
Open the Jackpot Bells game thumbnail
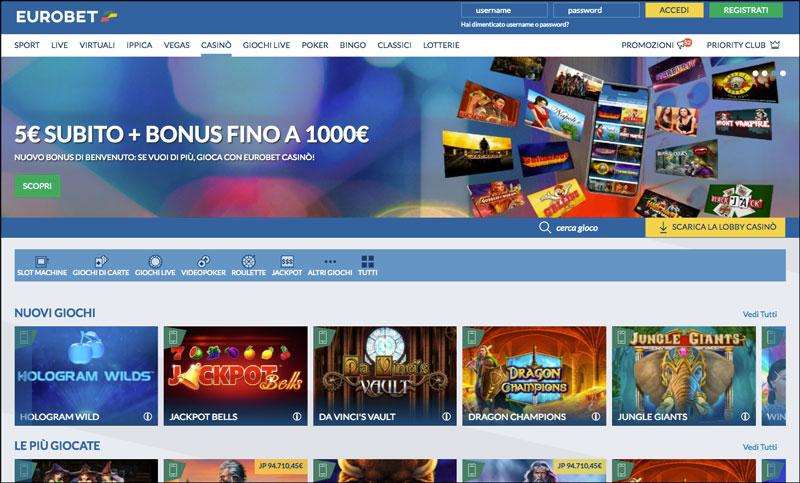[x=236, y=376]
